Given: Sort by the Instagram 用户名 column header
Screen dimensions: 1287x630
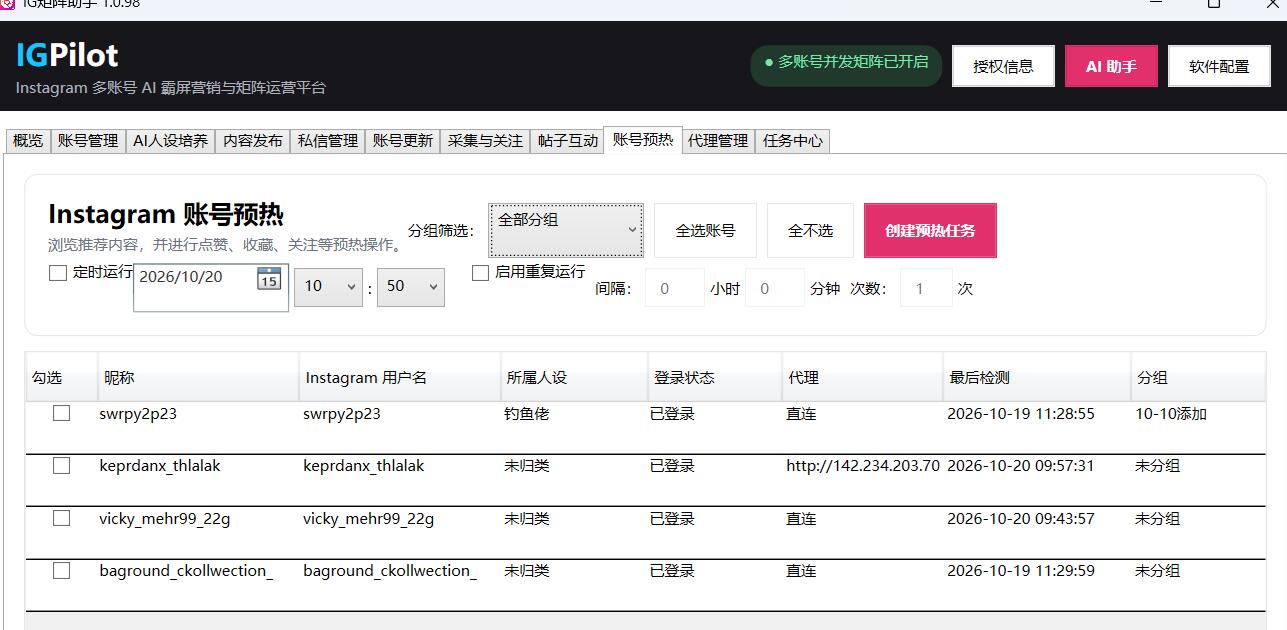Looking at the screenshot, I should click(x=400, y=377).
